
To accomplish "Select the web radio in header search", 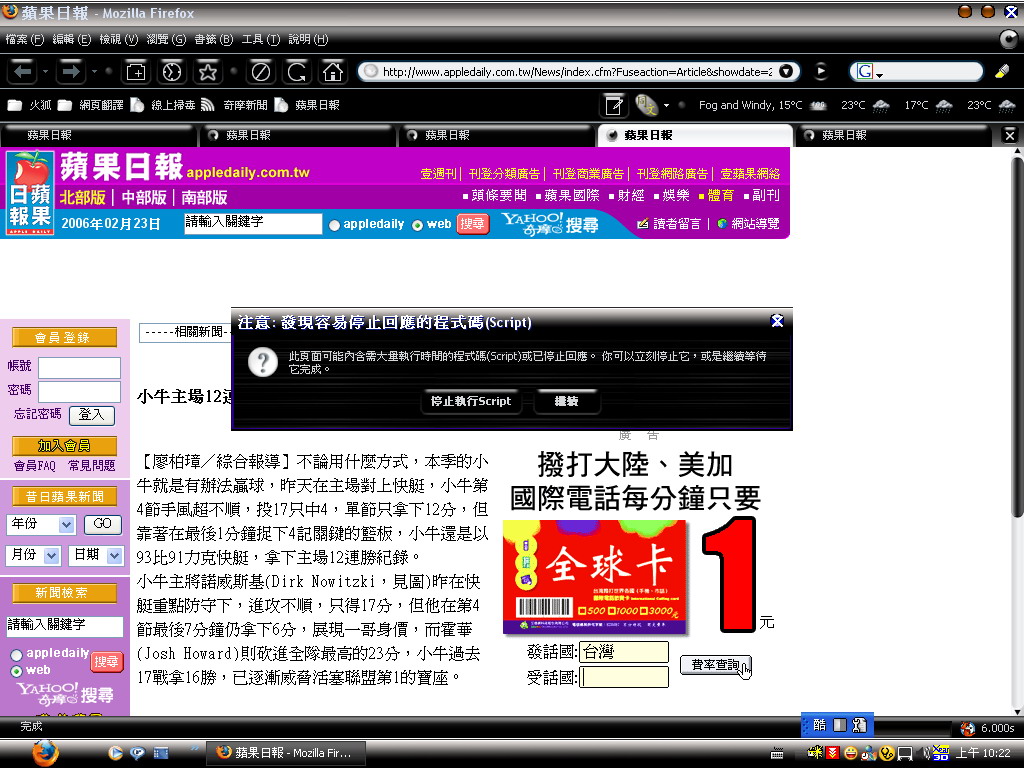I will (x=417, y=225).
